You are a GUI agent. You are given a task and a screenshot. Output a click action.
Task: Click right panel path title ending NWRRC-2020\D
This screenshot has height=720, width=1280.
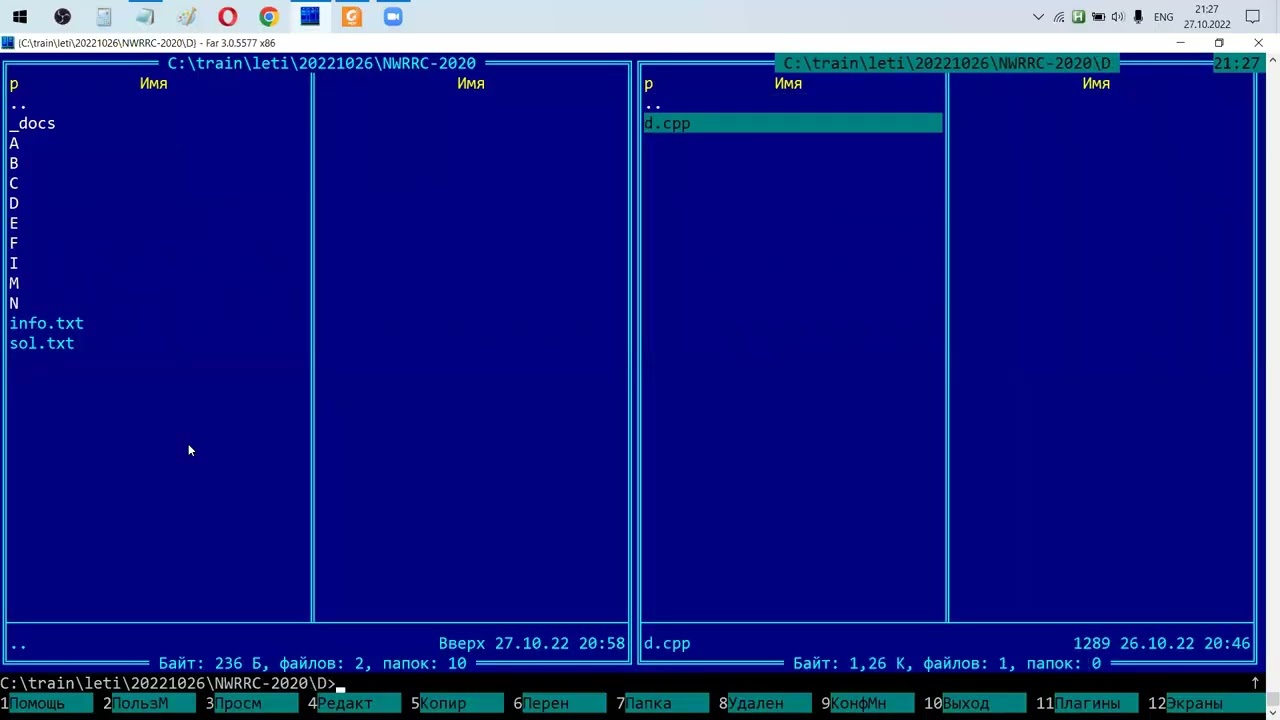946,63
